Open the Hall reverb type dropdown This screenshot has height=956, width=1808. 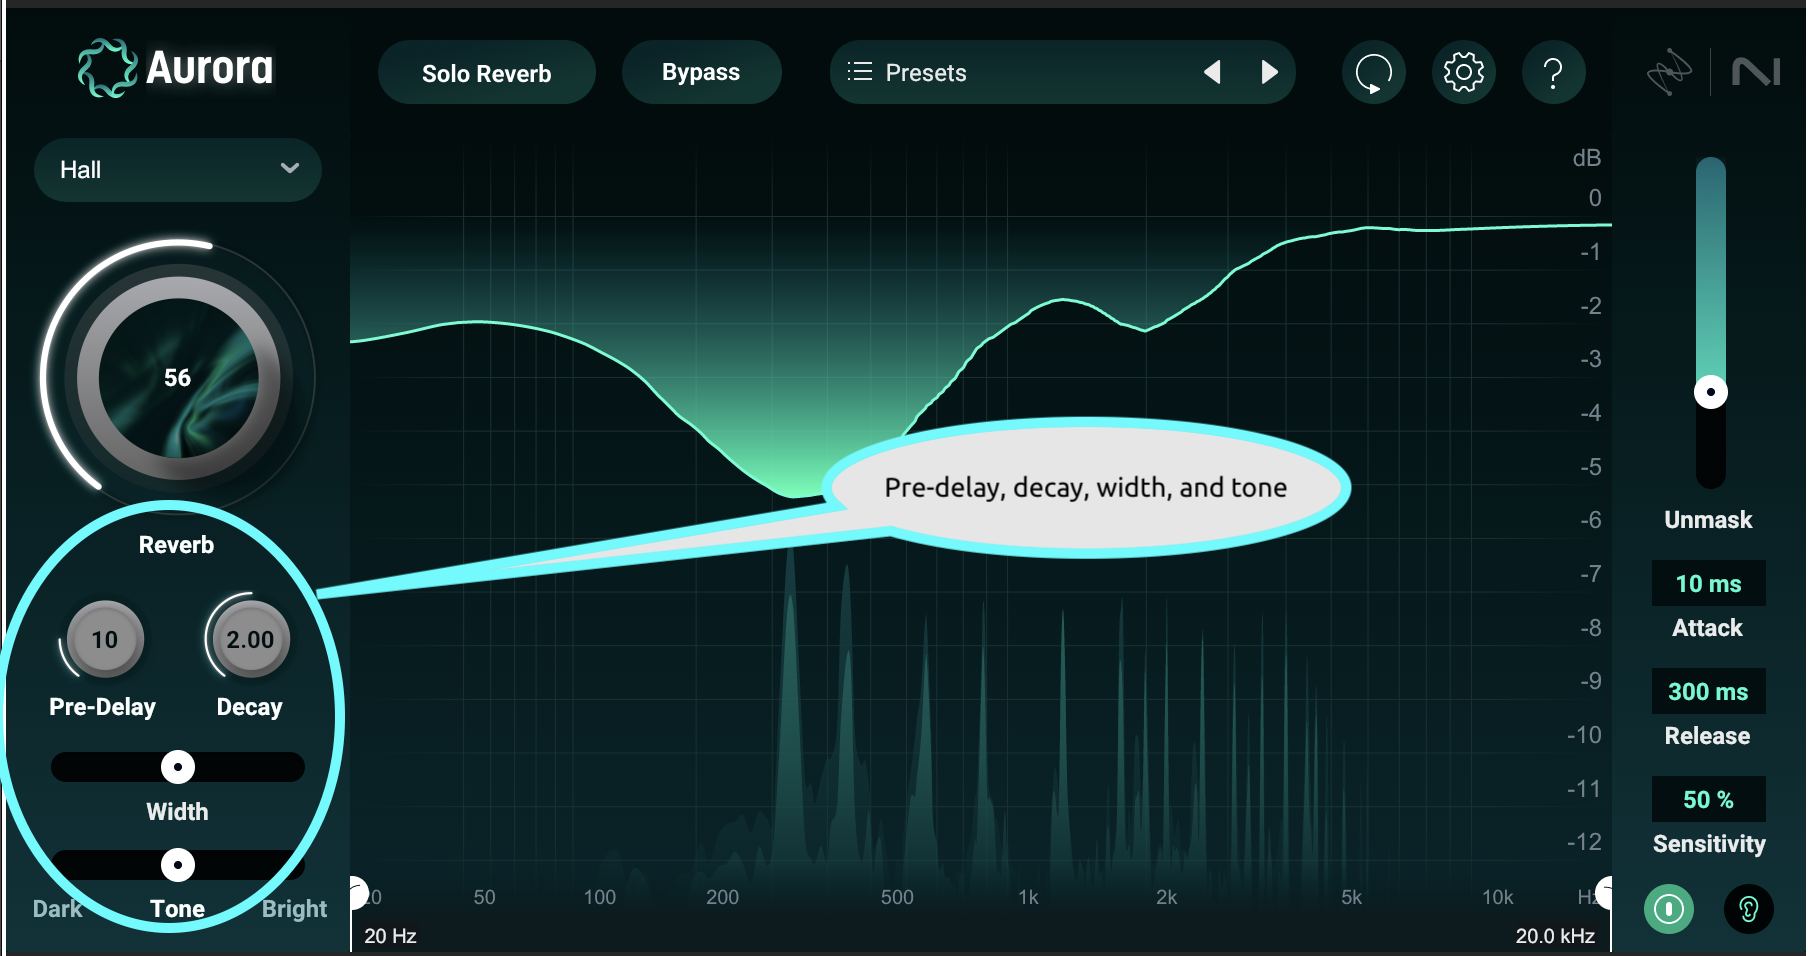178,169
